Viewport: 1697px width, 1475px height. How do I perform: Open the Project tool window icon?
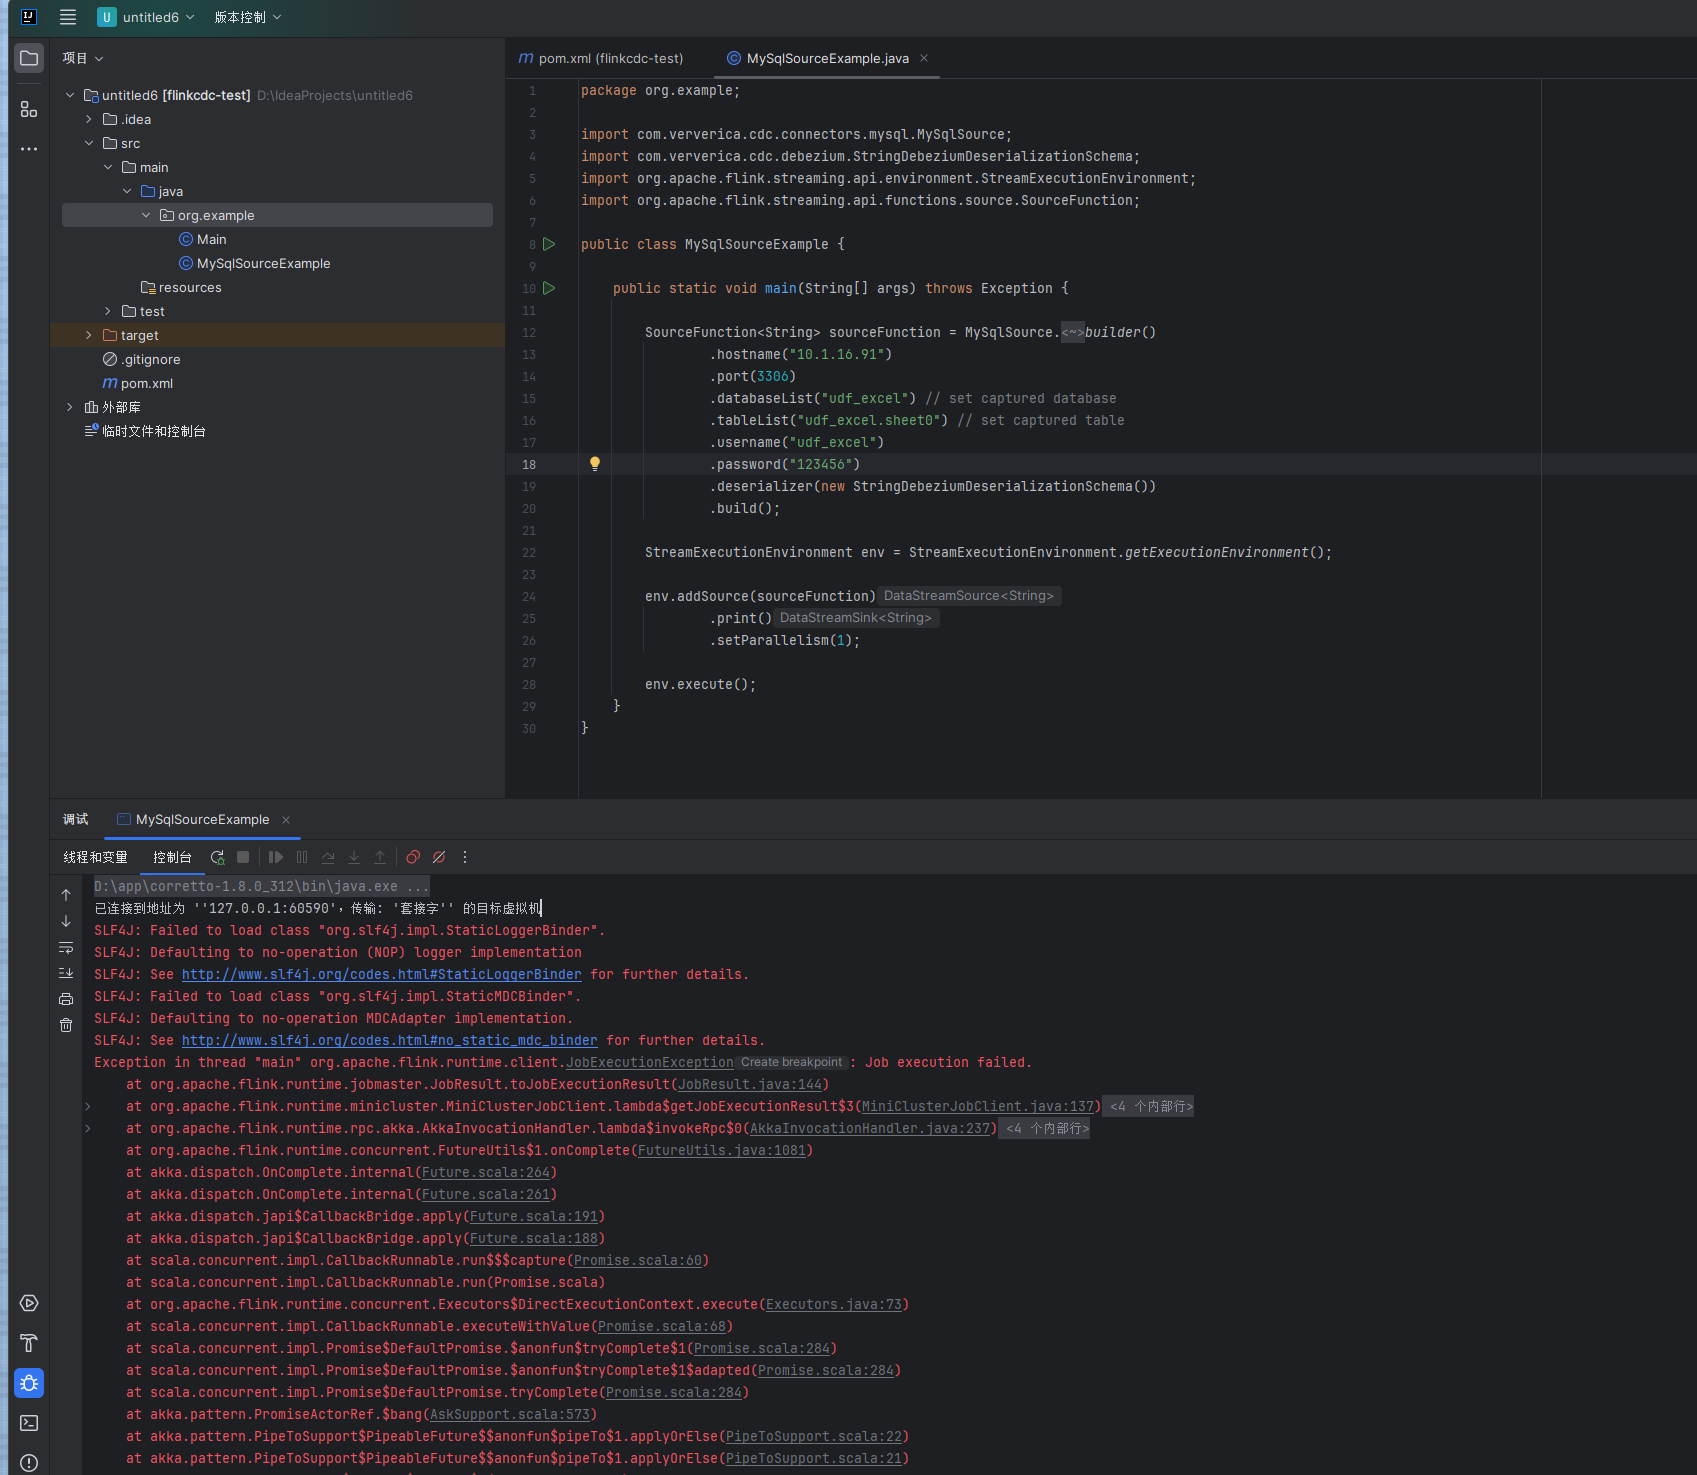[x=29, y=58]
